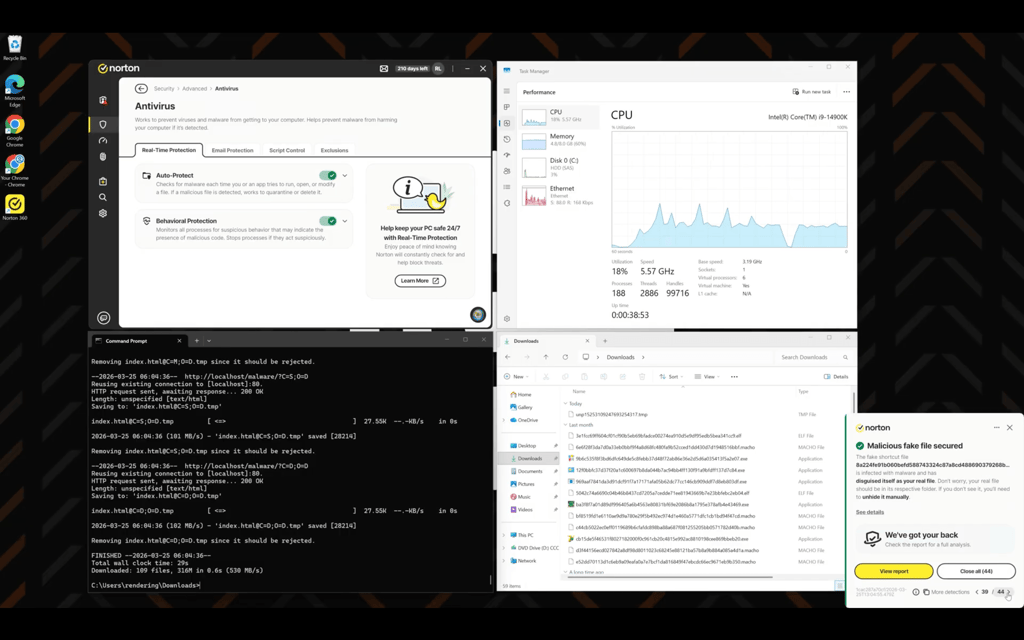
Task: Toggle Behavioral Protection switch
Action: pos(328,221)
